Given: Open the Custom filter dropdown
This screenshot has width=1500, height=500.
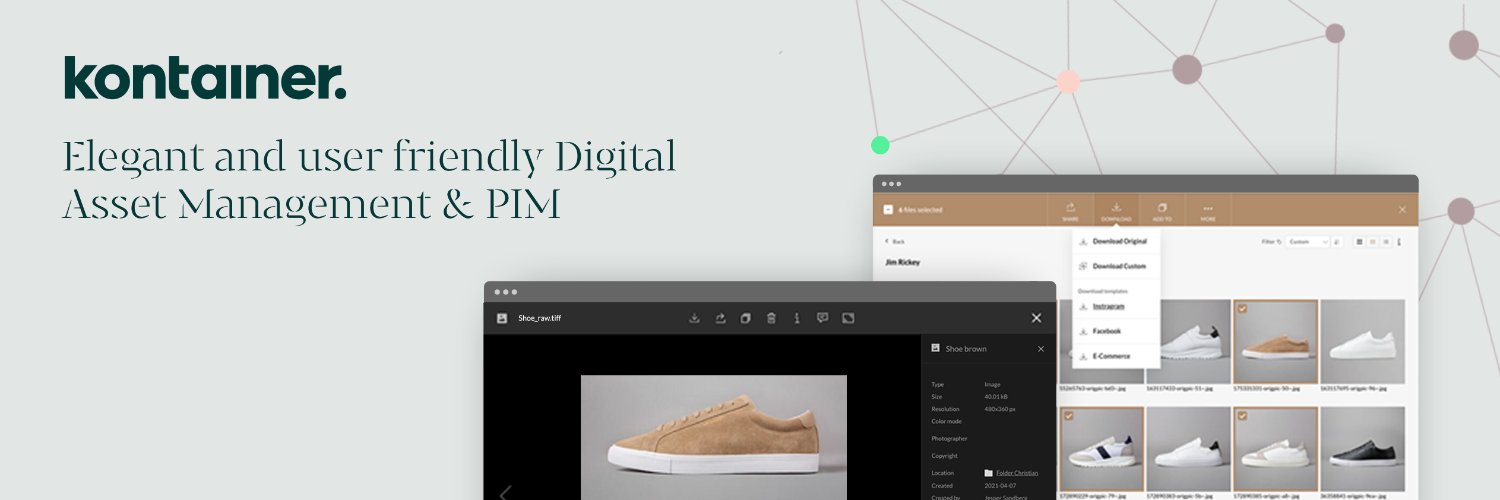Looking at the screenshot, I should [x=1309, y=242].
